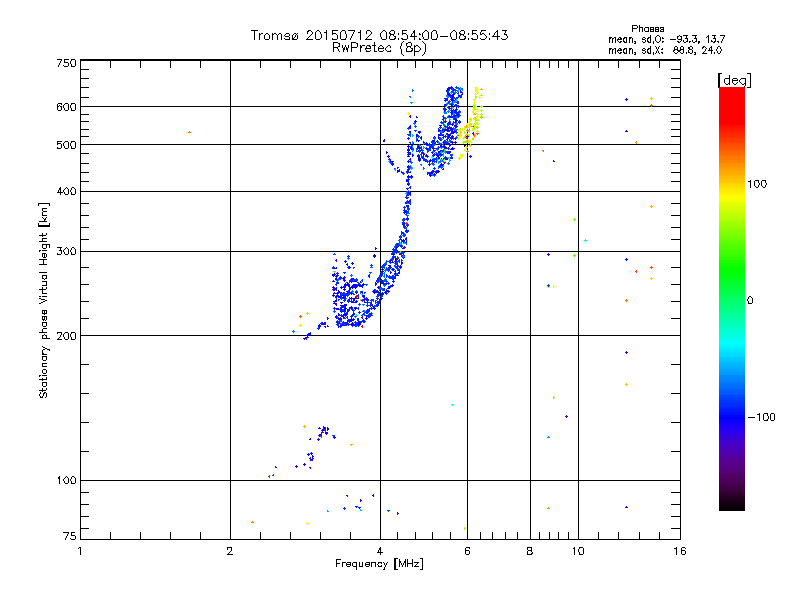Click the y-axis tick label '75'
Viewport: 800px width, 600px height.
[x=70, y=536]
